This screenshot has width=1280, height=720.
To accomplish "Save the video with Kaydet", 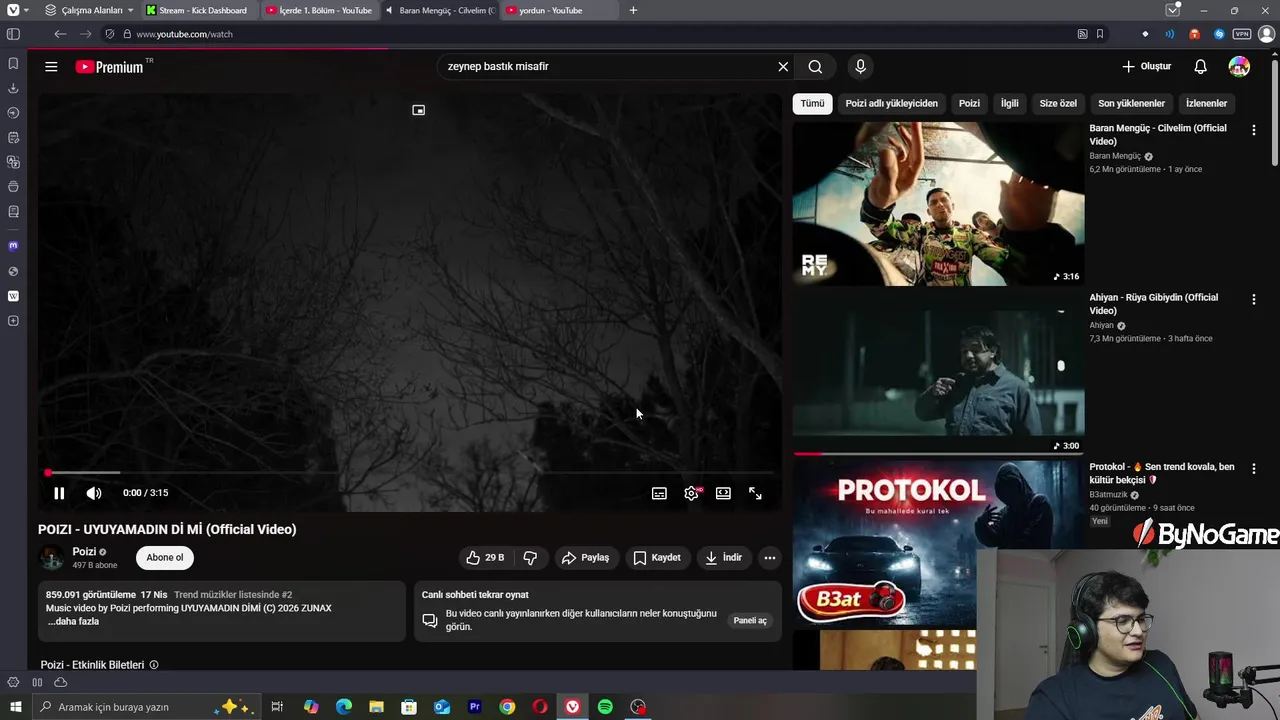I will click(x=657, y=558).
